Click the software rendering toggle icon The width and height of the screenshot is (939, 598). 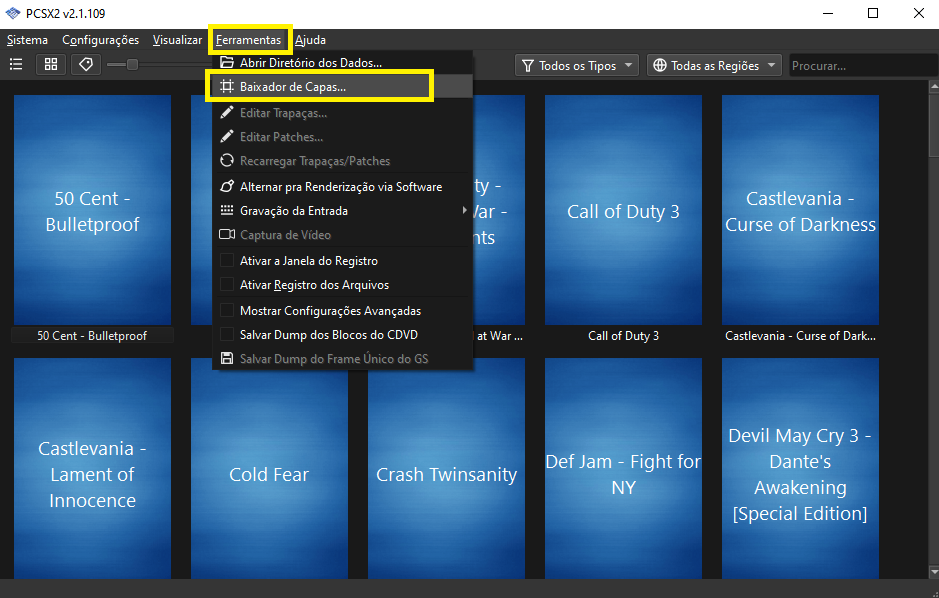tap(226, 187)
